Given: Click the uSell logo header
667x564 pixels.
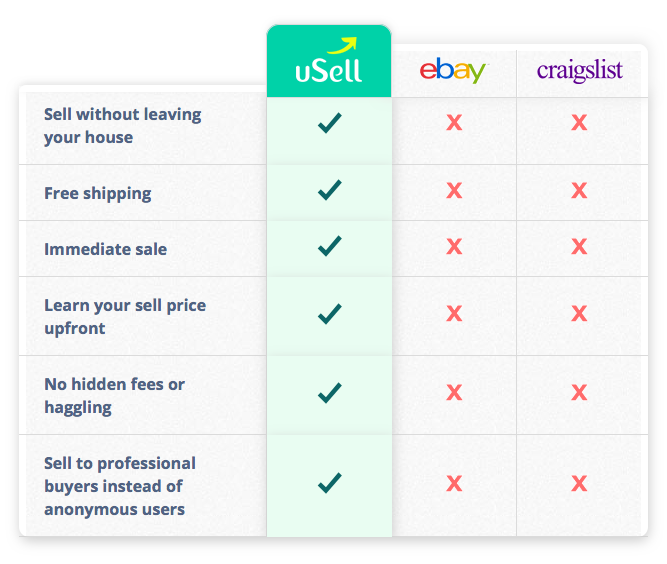Looking at the screenshot, I should (328, 61).
